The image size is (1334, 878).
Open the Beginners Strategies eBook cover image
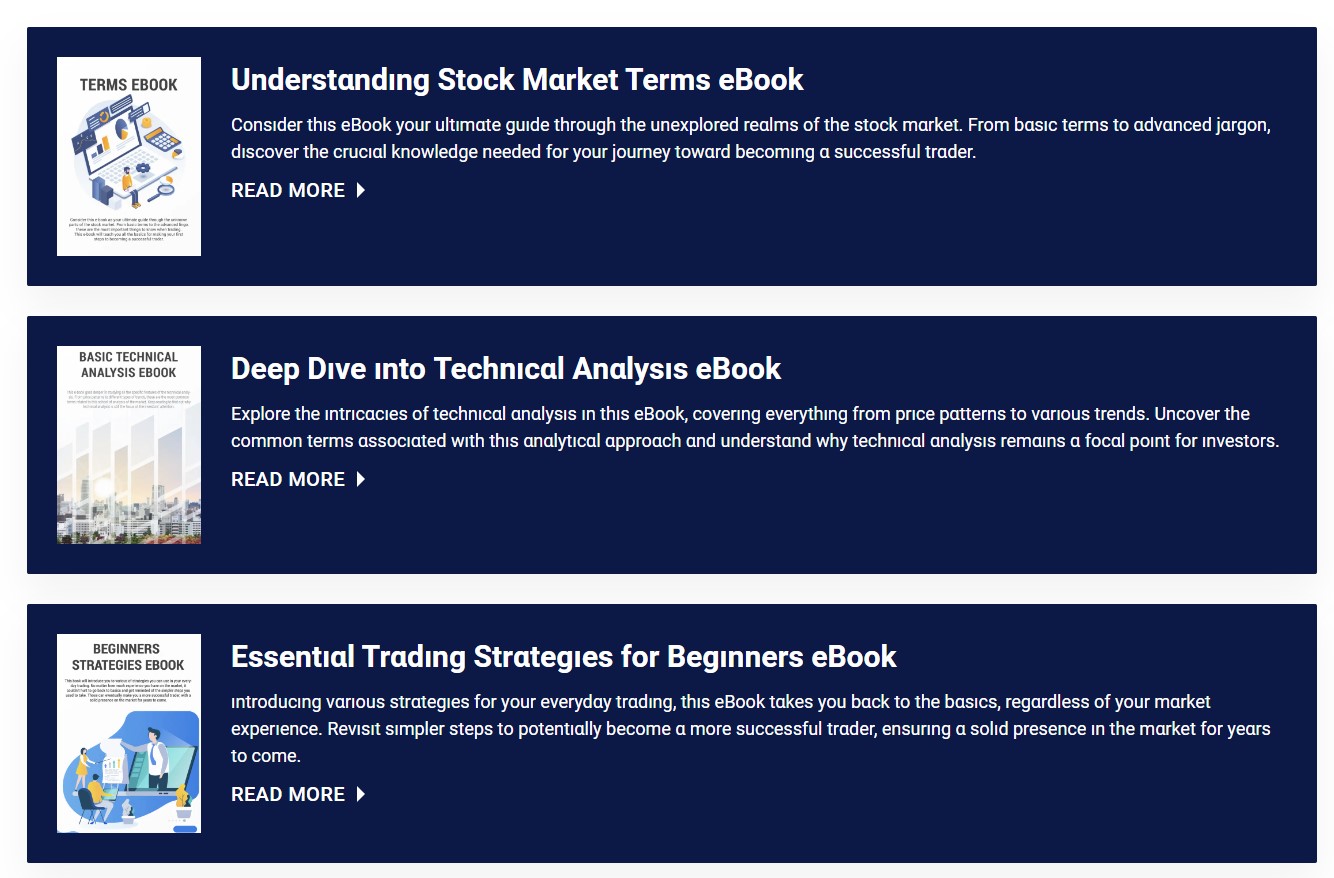coord(129,733)
